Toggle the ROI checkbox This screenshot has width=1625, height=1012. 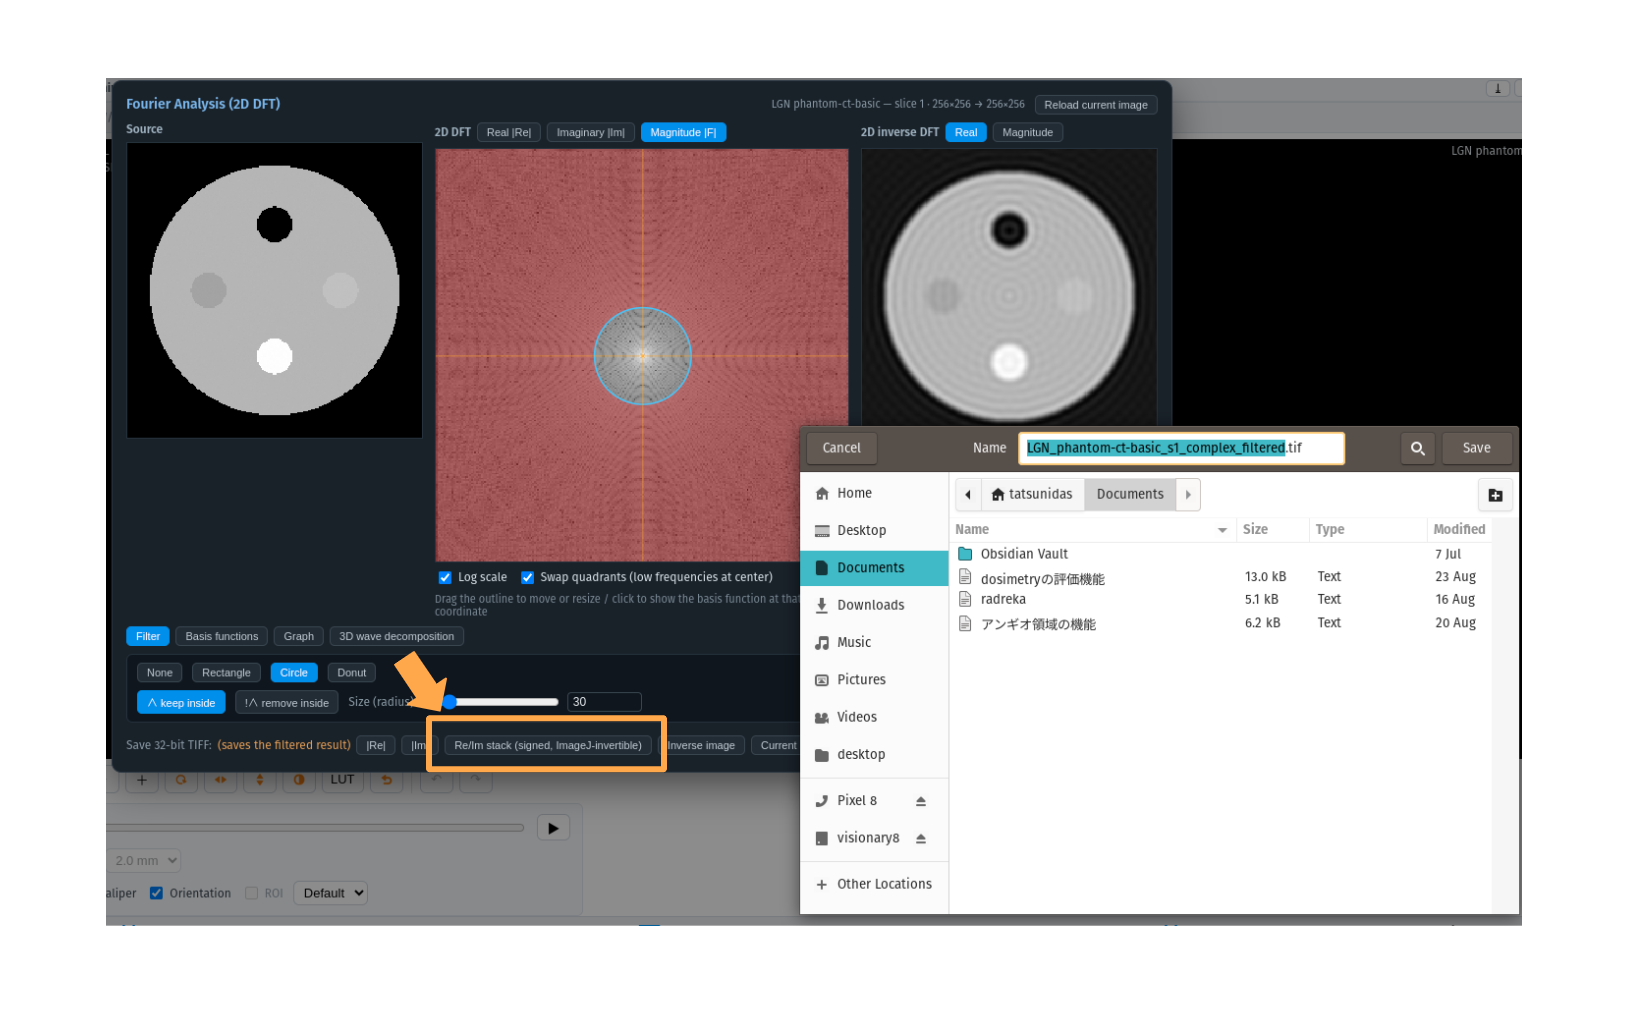coord(252,893)
